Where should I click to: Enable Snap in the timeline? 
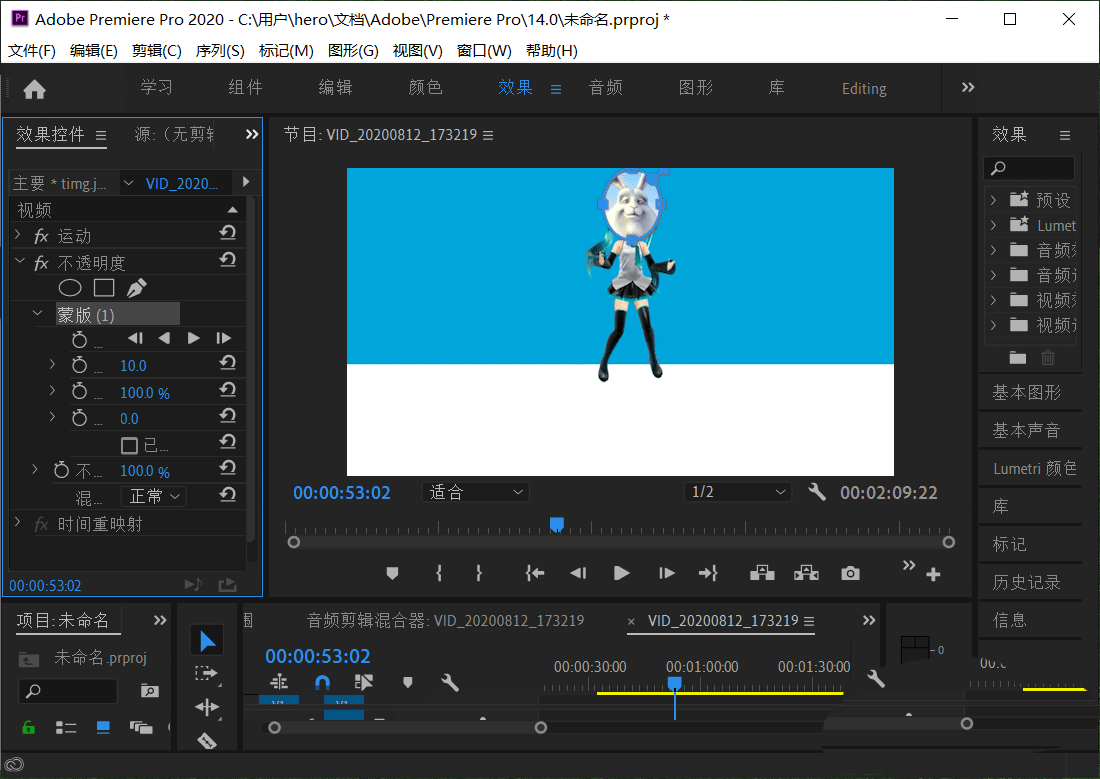(x=322, y=682)
